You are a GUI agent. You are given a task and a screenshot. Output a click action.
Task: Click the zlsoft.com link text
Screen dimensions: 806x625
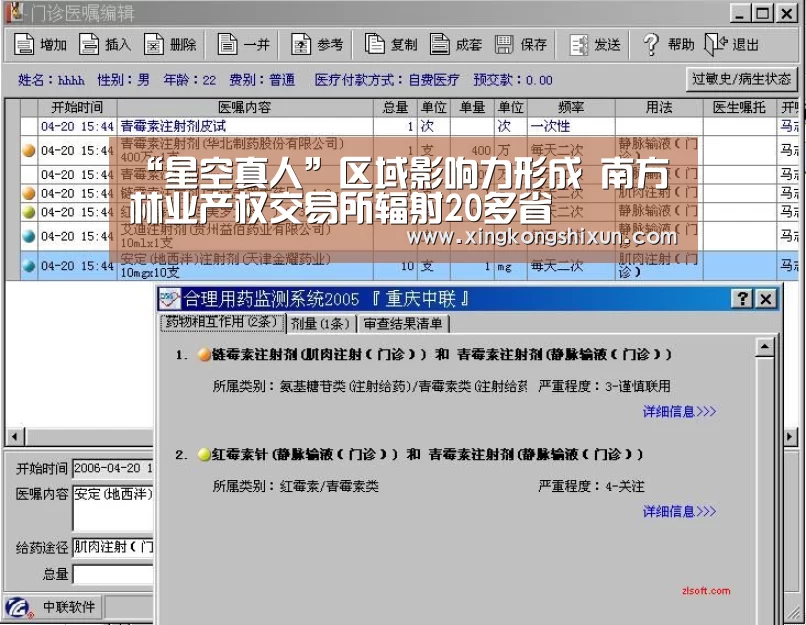tap(705, 591)
